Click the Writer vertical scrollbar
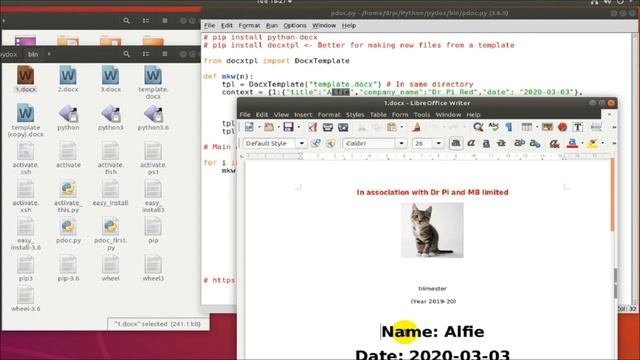Screen dimensions: 640x360 pyautogui.click(x=613, y=196)
